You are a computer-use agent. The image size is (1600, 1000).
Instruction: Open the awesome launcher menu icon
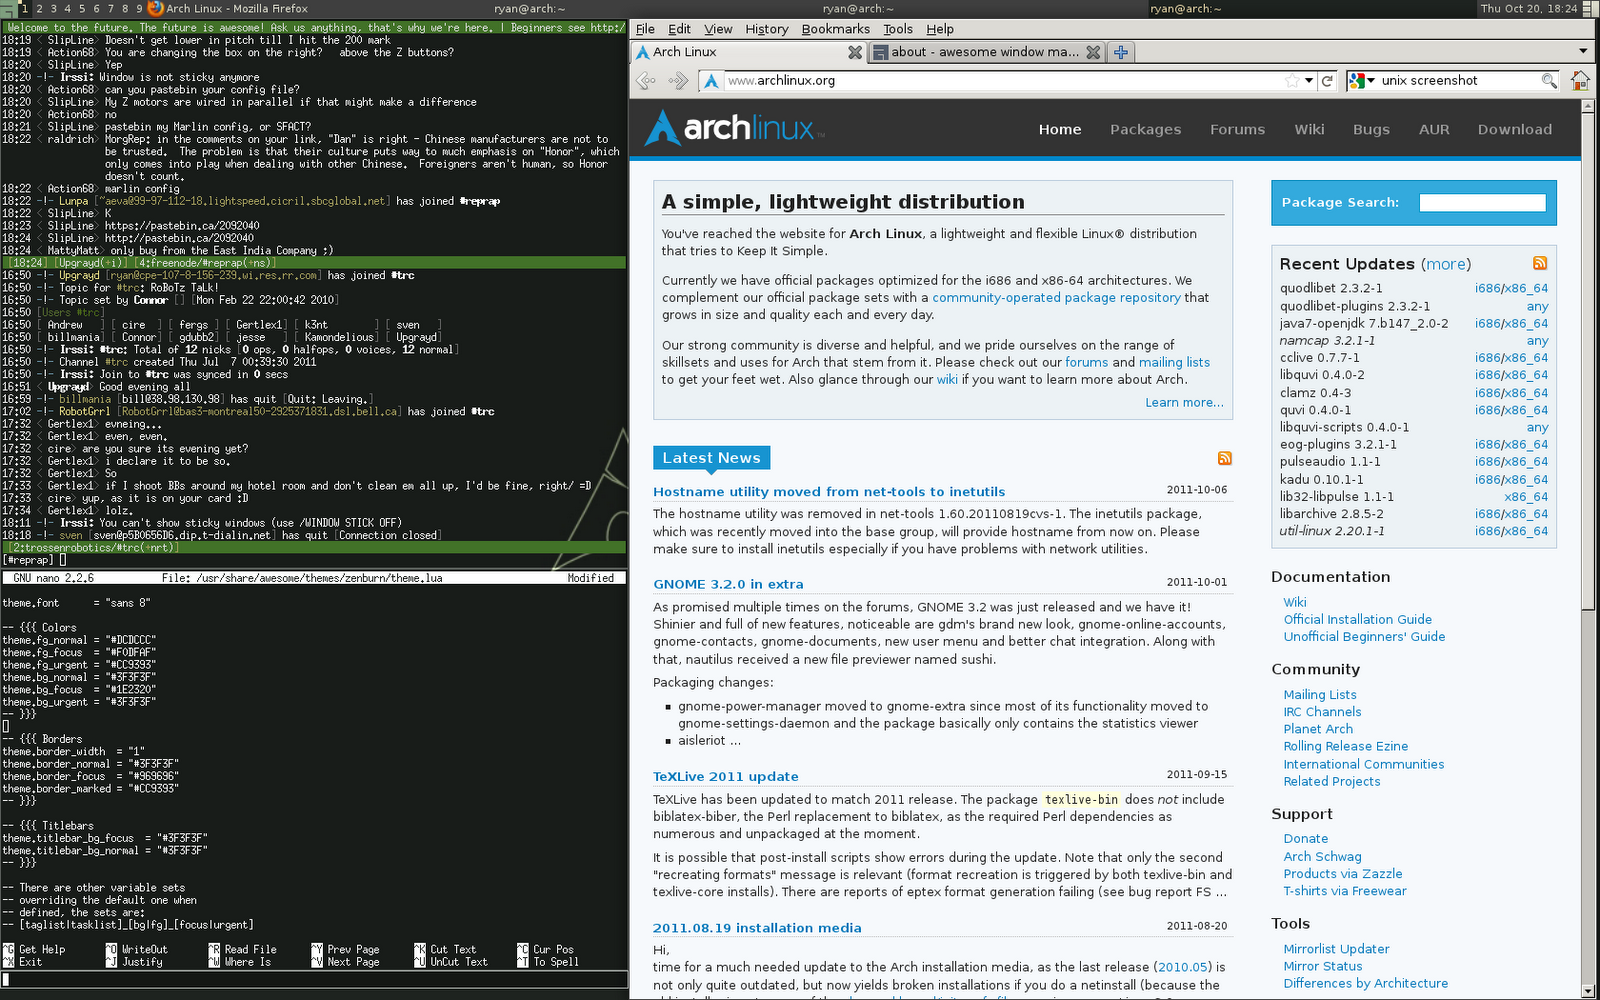point(9,8)
